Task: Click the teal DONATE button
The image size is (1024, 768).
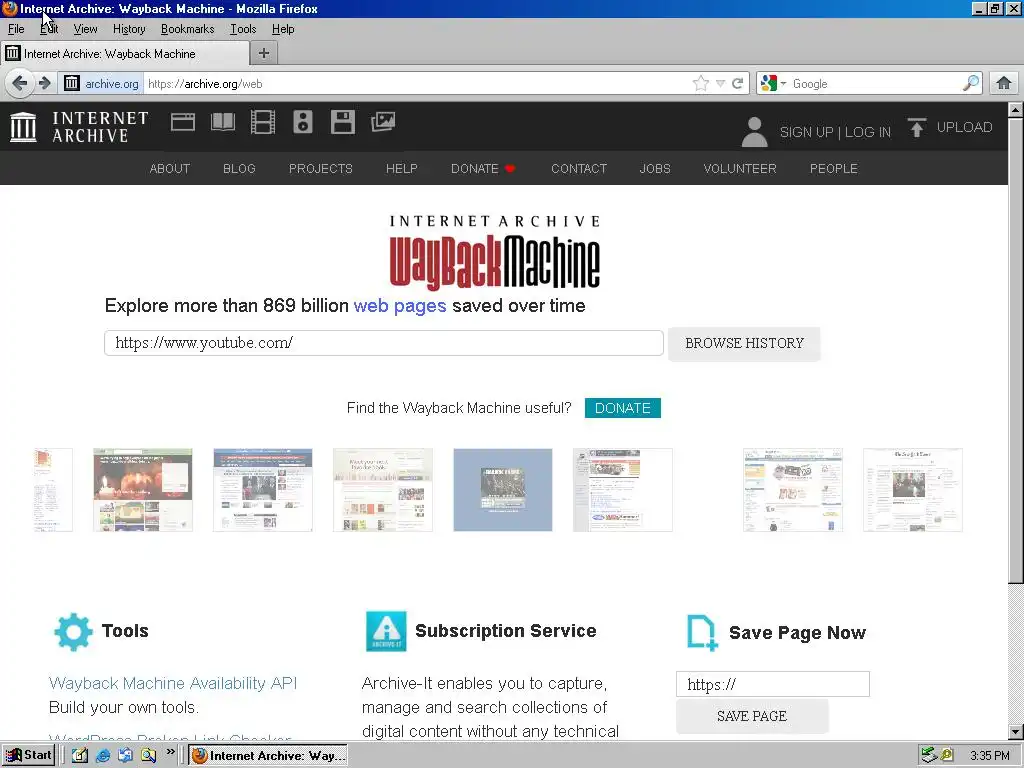Action: point(622,408)
